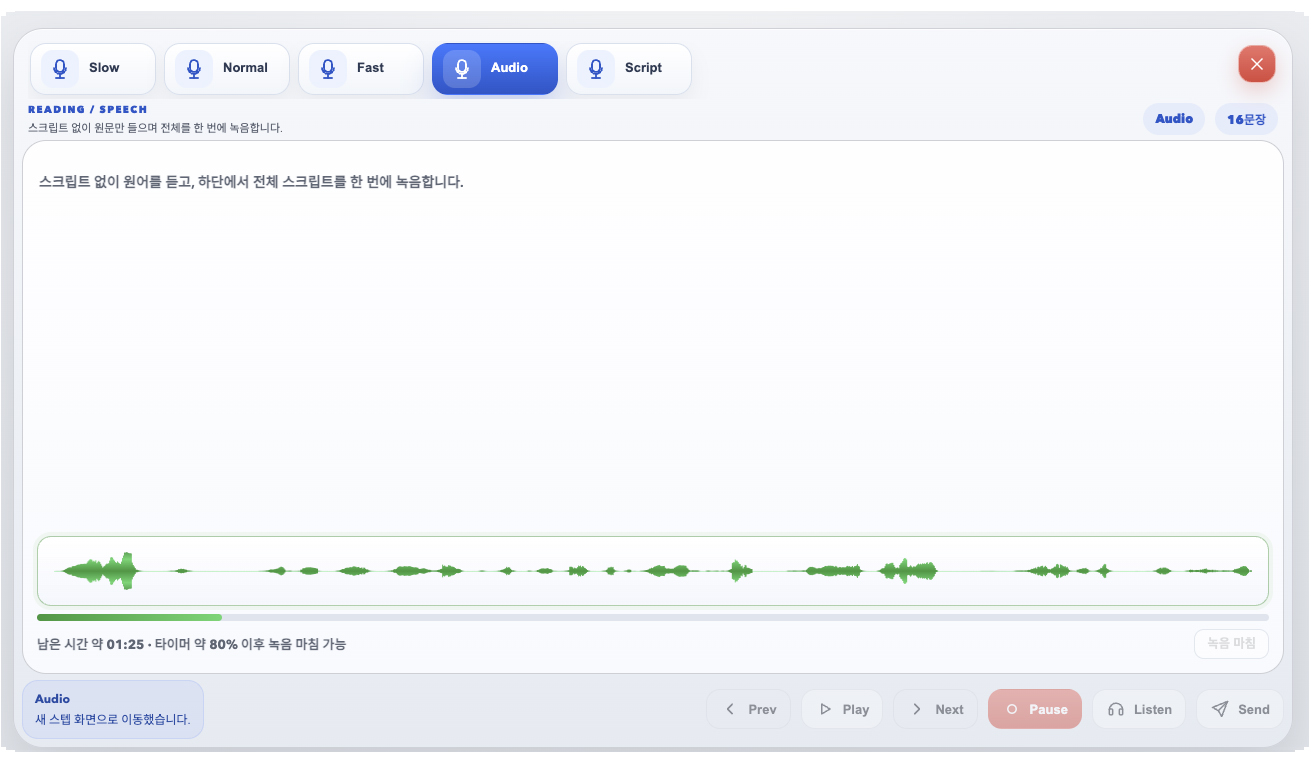Click the microphone icon on Normal tab
This screenshot has width=1311, height=763.
point(194,69)
